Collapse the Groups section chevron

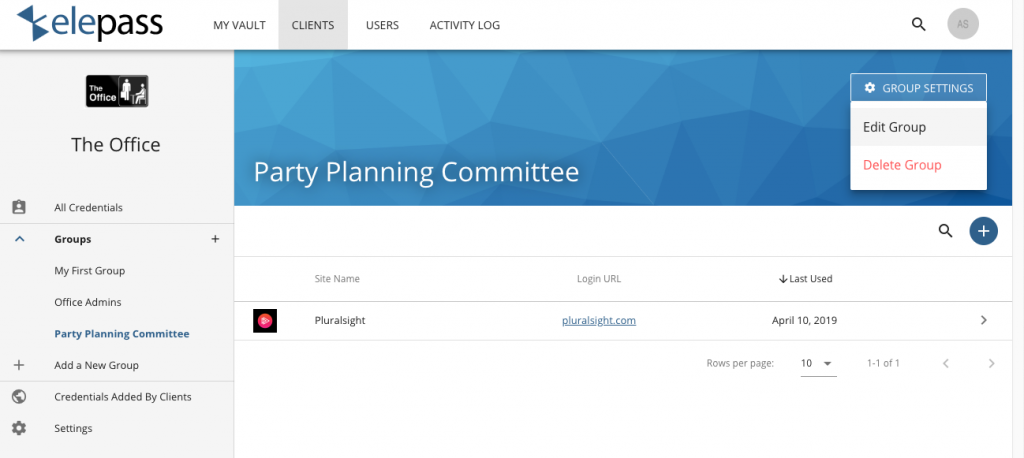18,239
